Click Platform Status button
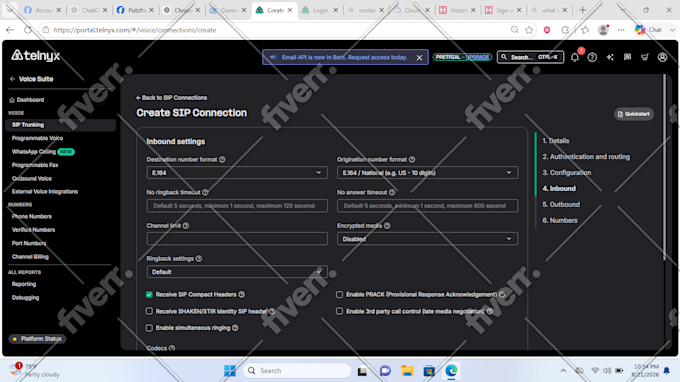Screen dimensions: 680x382 (37, 339)
